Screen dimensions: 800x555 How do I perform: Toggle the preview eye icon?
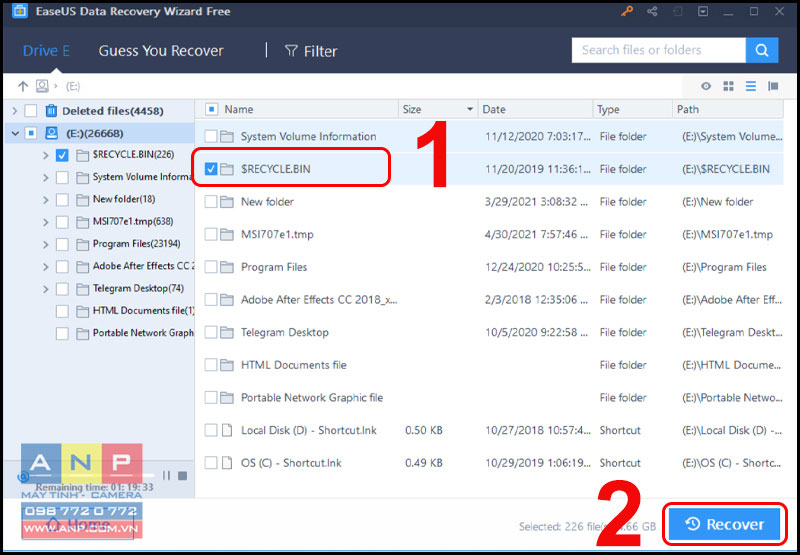pos(706,86)
